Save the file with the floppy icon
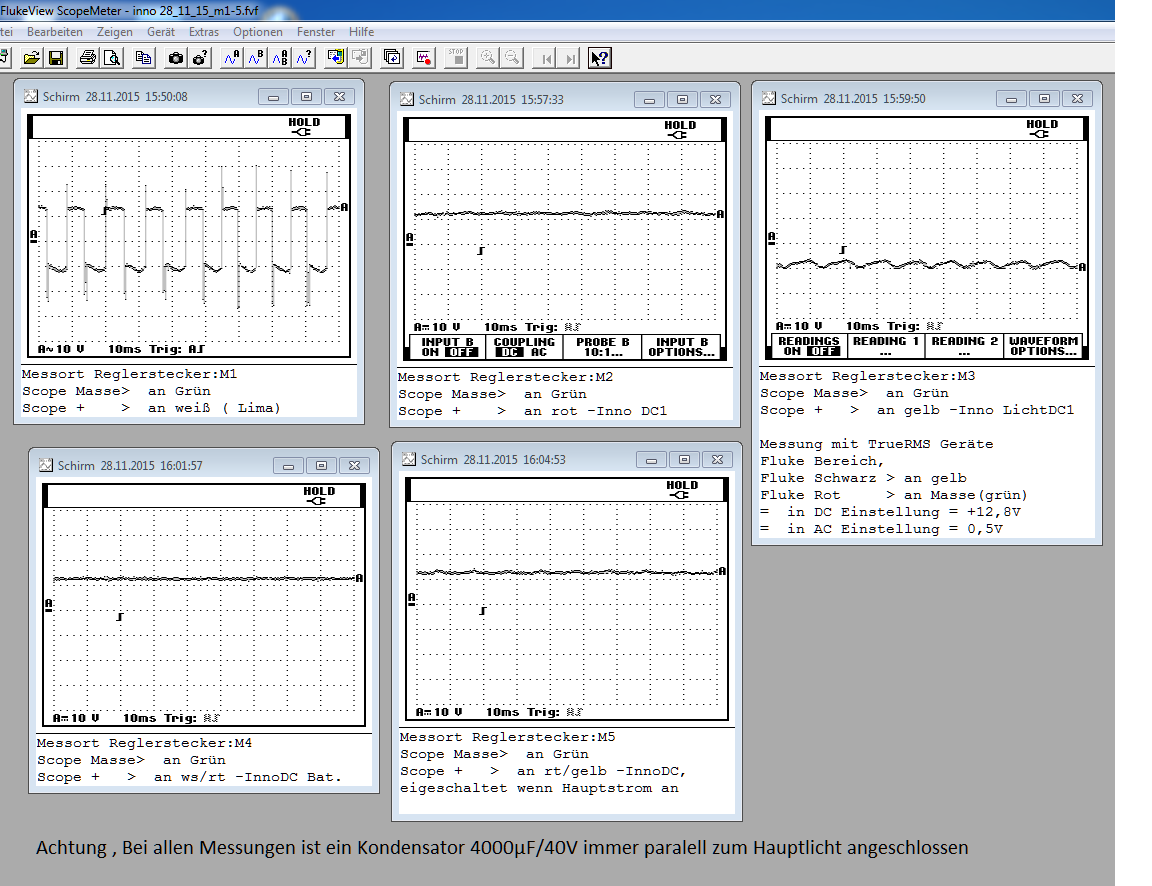1152x886 pixels. (x=56, y=58)
